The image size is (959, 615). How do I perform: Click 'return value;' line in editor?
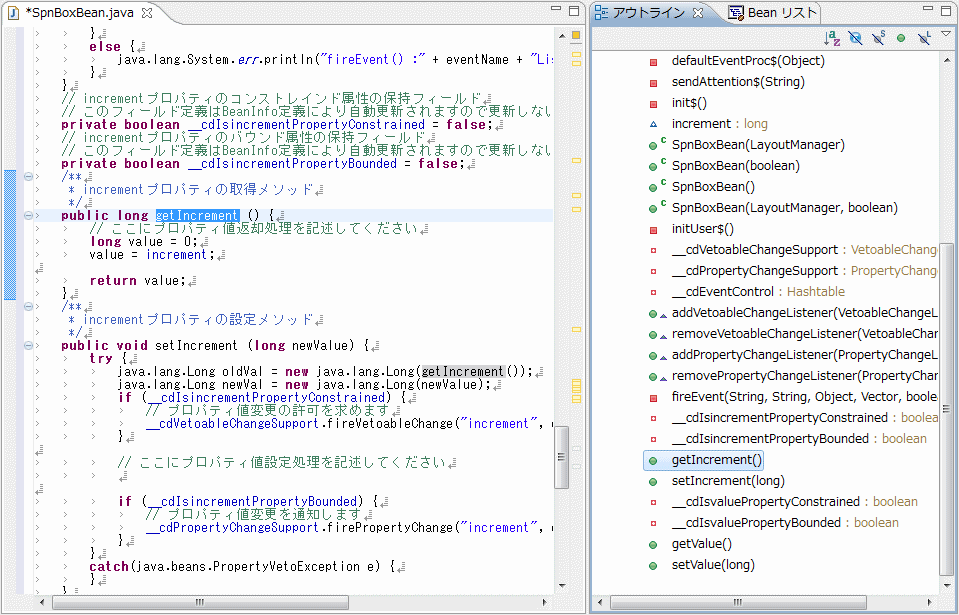click(138, 281)
